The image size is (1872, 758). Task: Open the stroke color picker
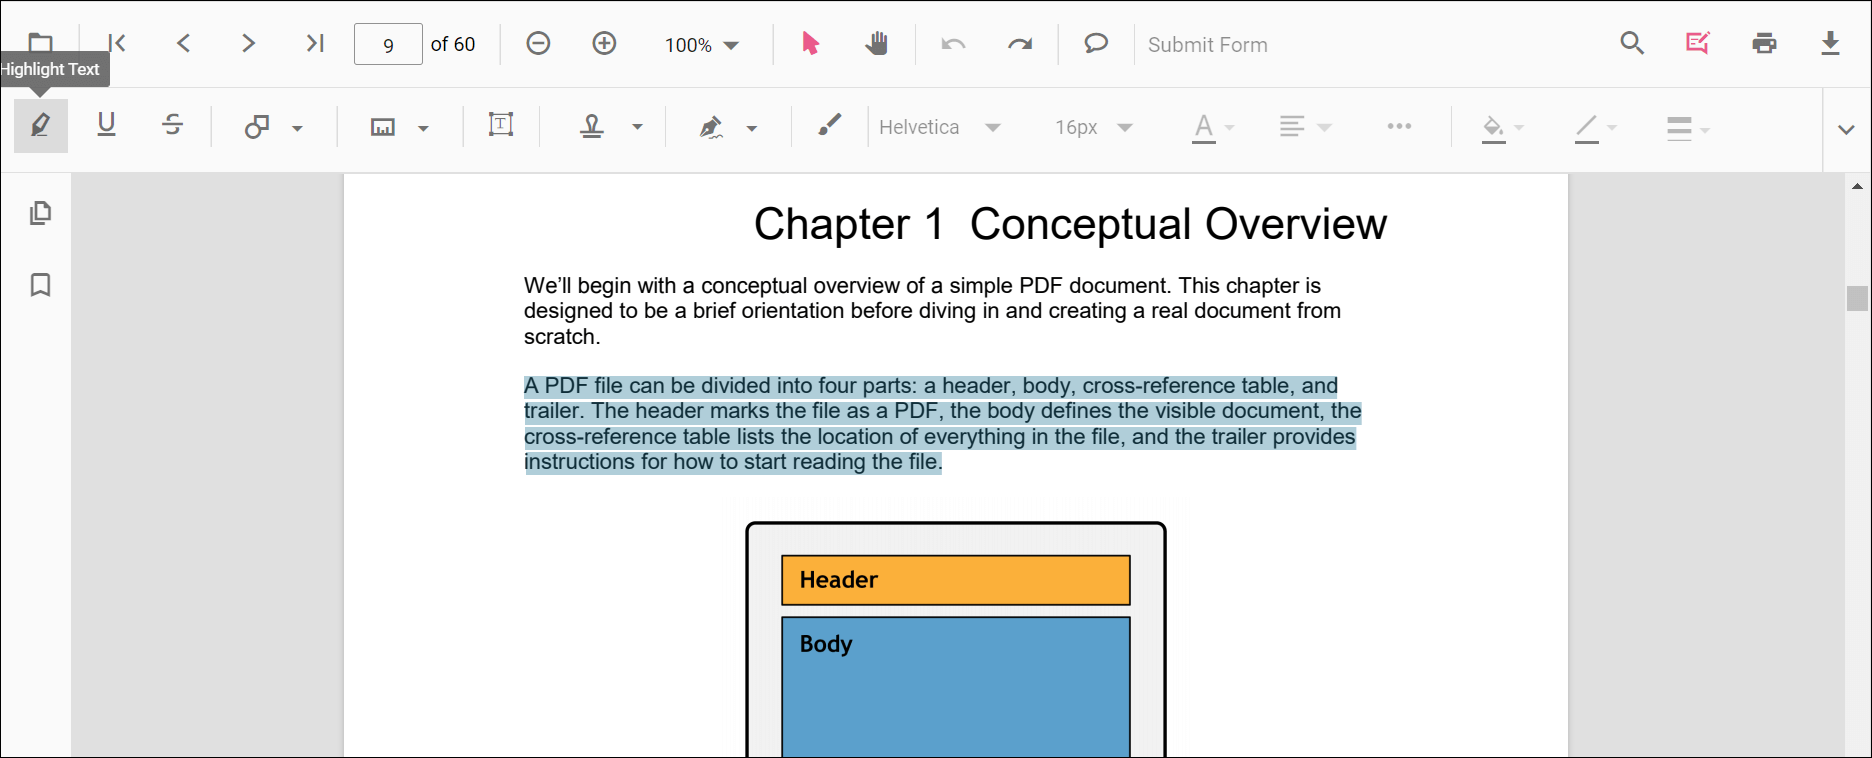click(1595, 128)
